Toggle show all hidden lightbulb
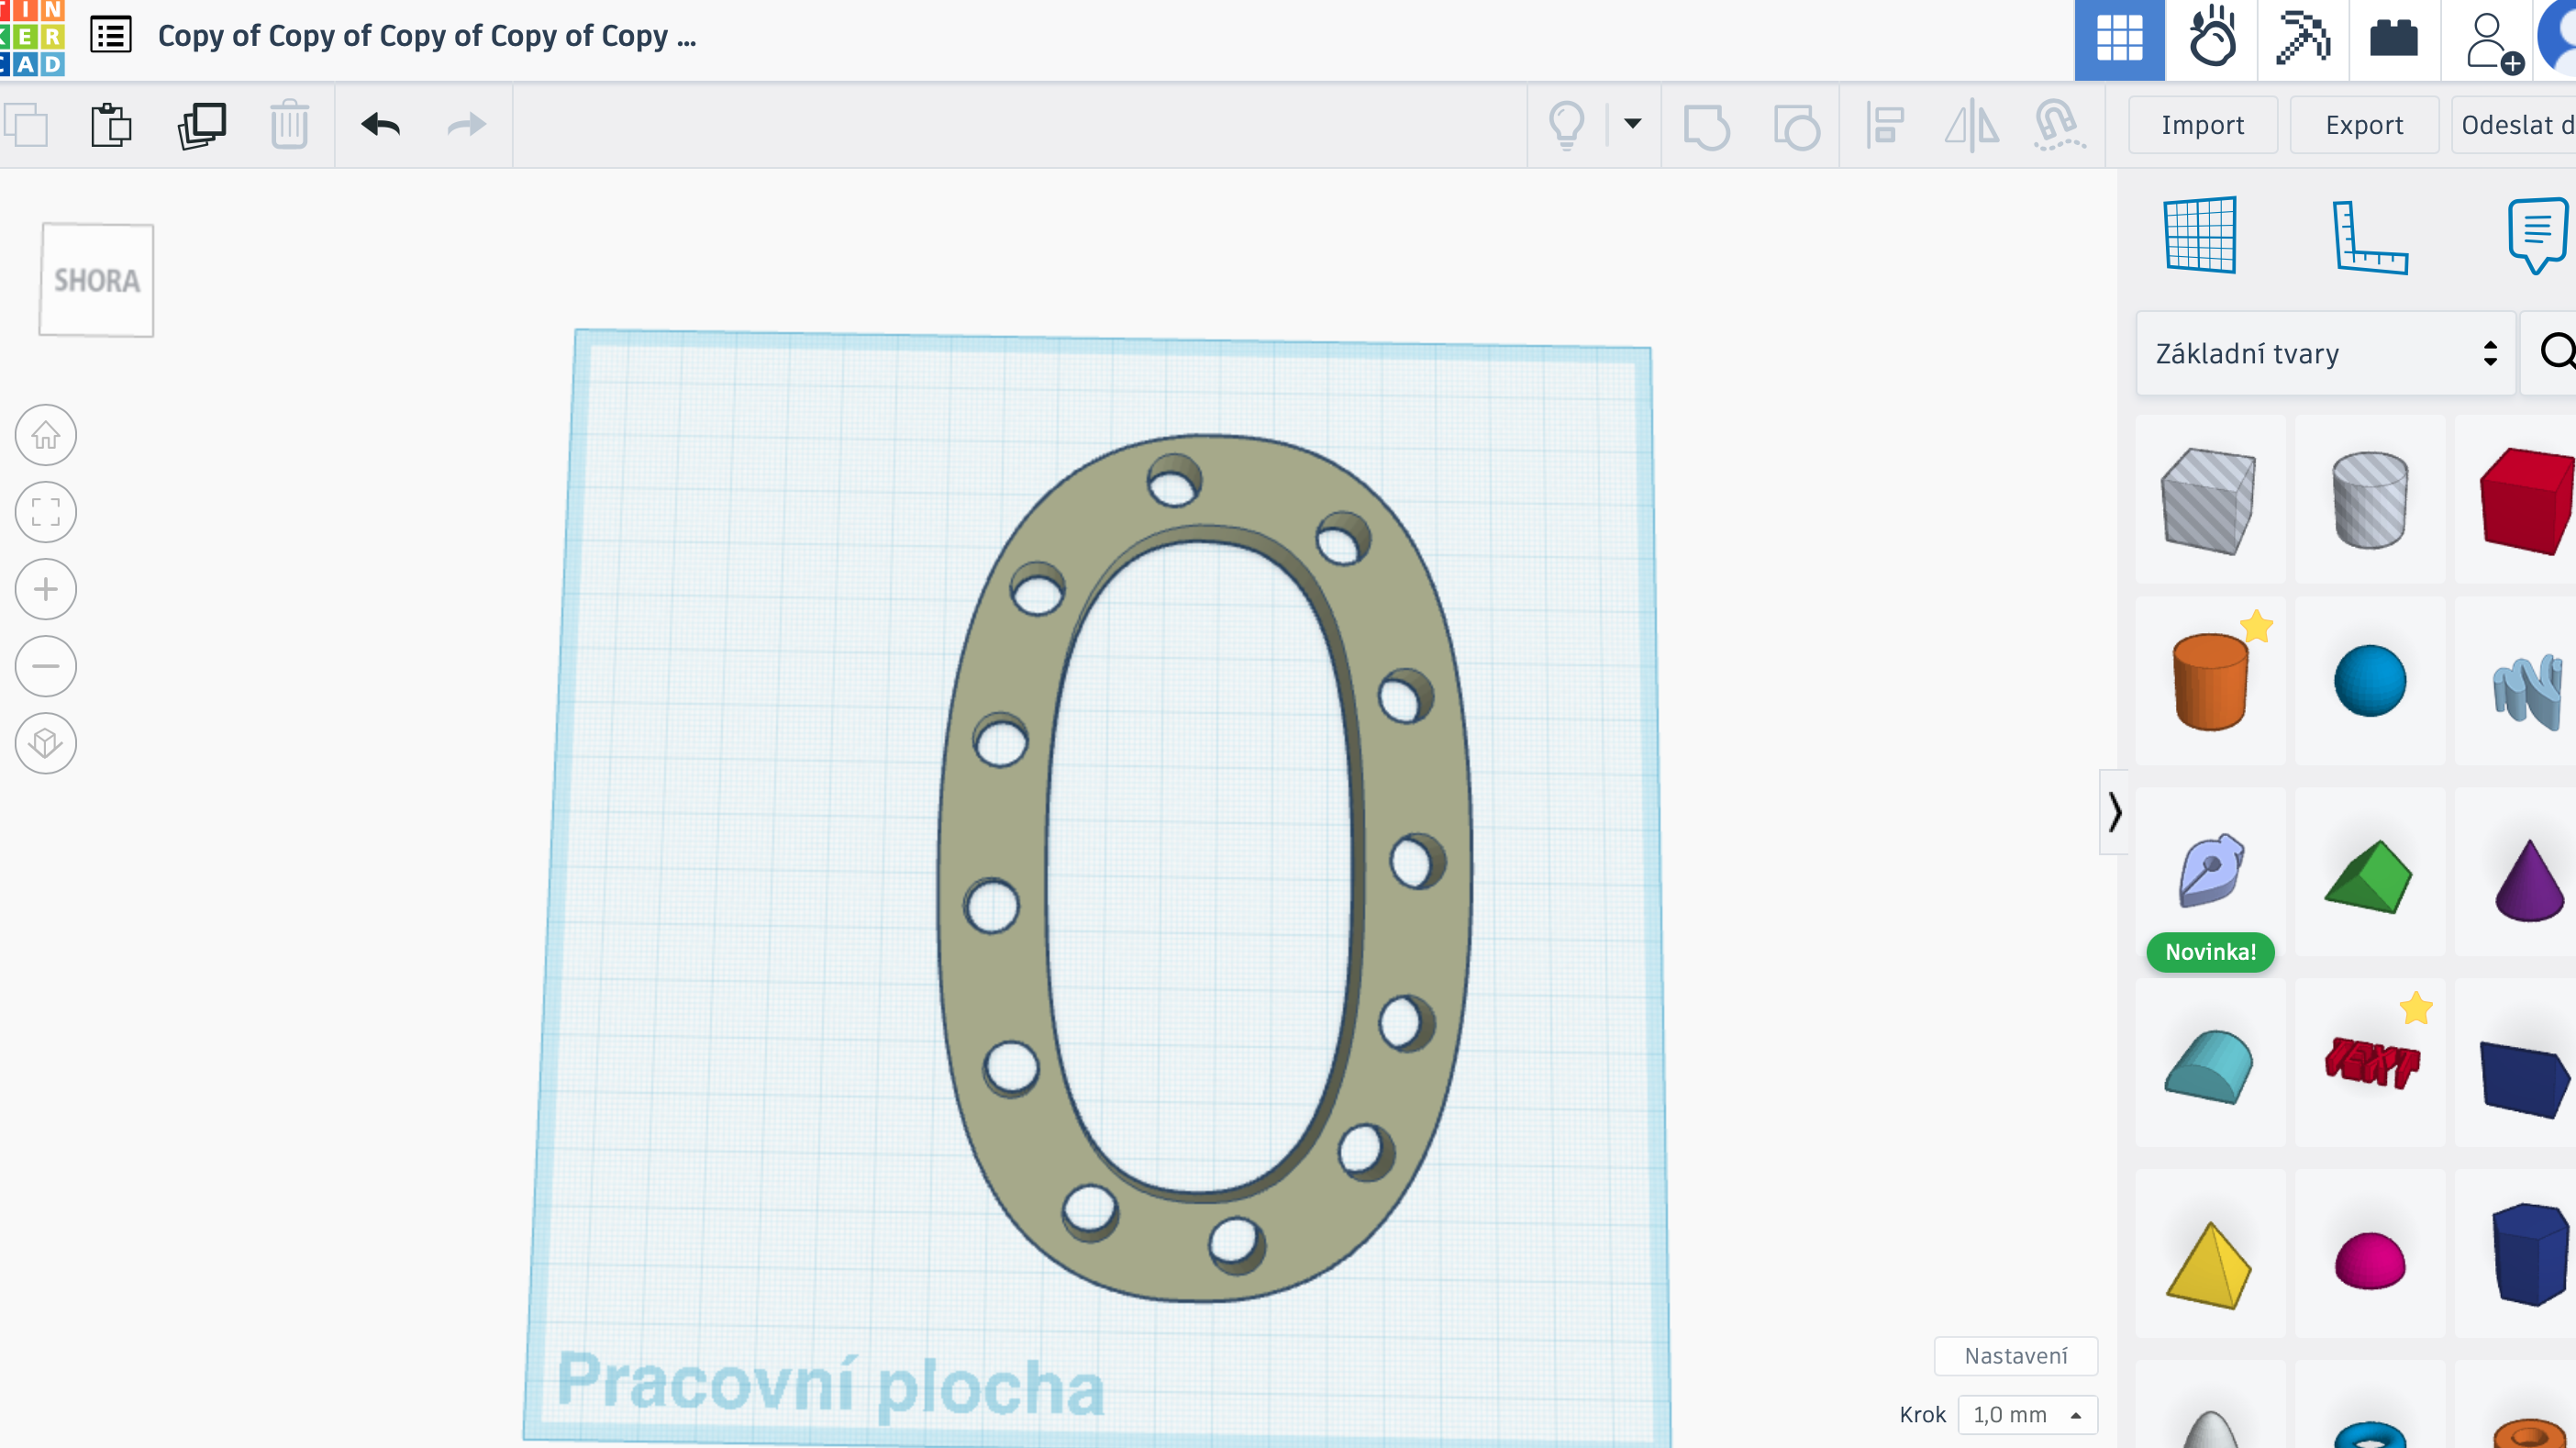The width and height of the screenshot is (2576, 1448). (x=1566, y=125)
